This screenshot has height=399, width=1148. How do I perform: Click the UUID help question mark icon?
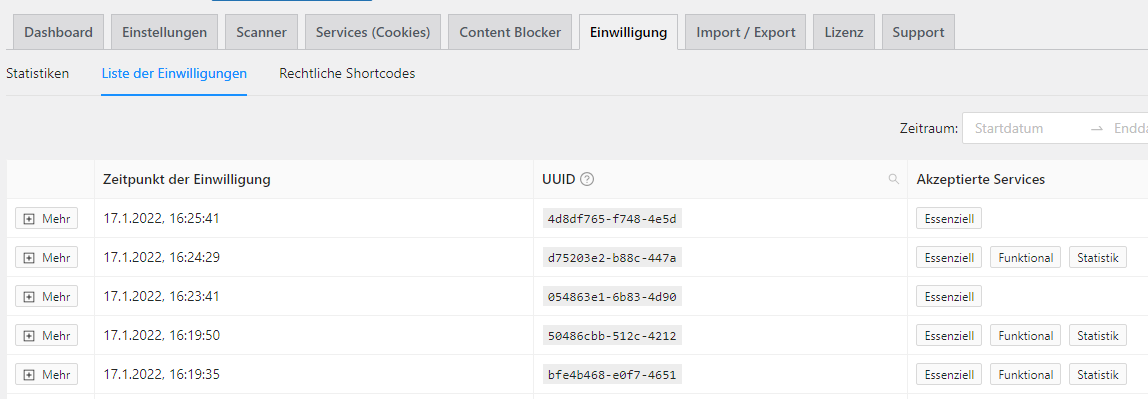tap(586, 179)
